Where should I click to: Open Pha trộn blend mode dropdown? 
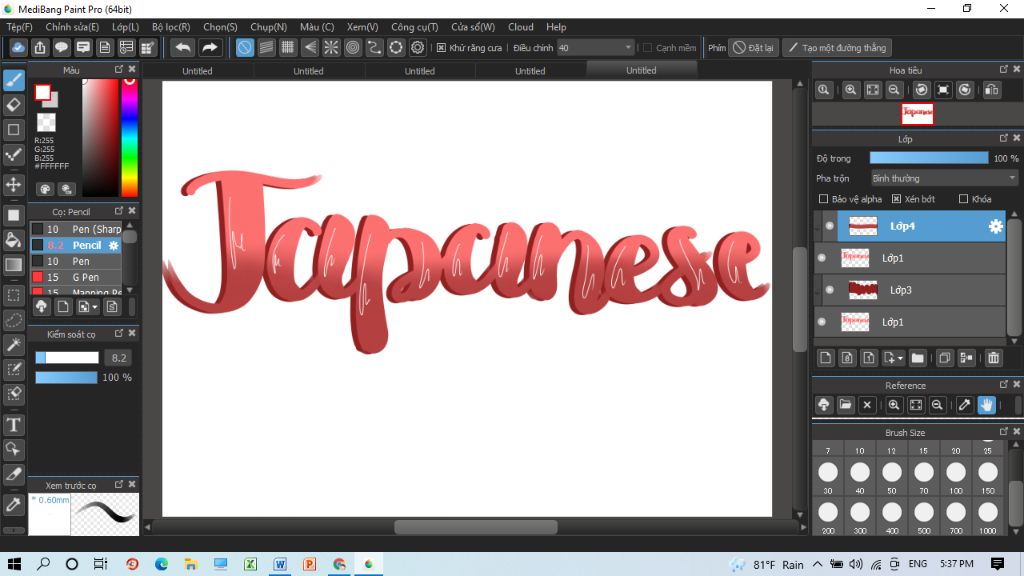click(944, 178)
